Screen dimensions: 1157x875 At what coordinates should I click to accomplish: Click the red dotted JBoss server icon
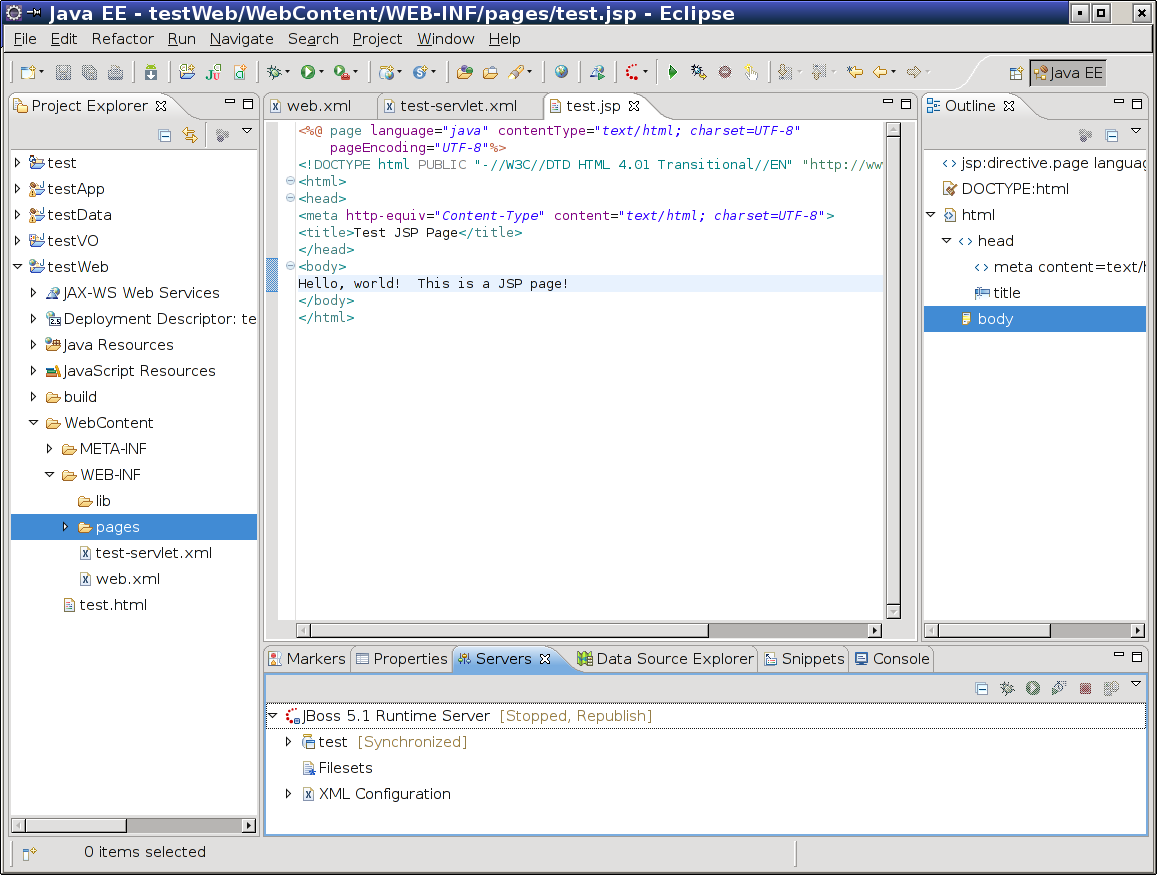pos(632,72)
